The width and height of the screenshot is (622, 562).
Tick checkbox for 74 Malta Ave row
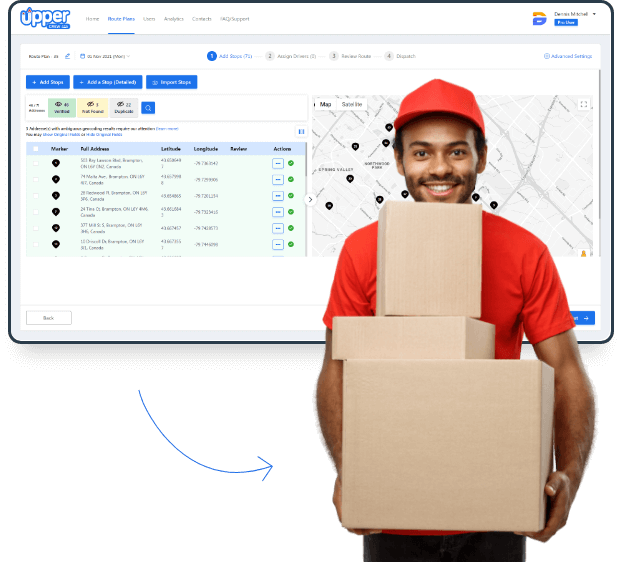coord(36,180)
